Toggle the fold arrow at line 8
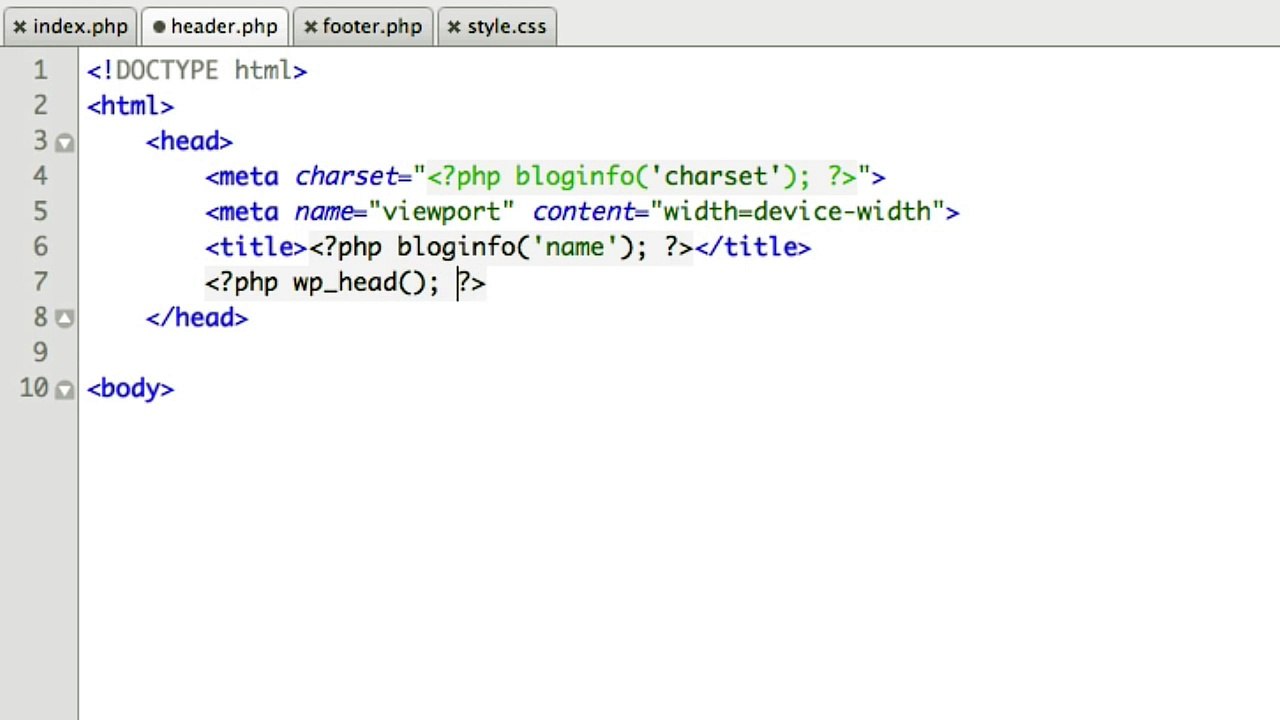This screenshot has width=1280, height=720. (64, 319)
